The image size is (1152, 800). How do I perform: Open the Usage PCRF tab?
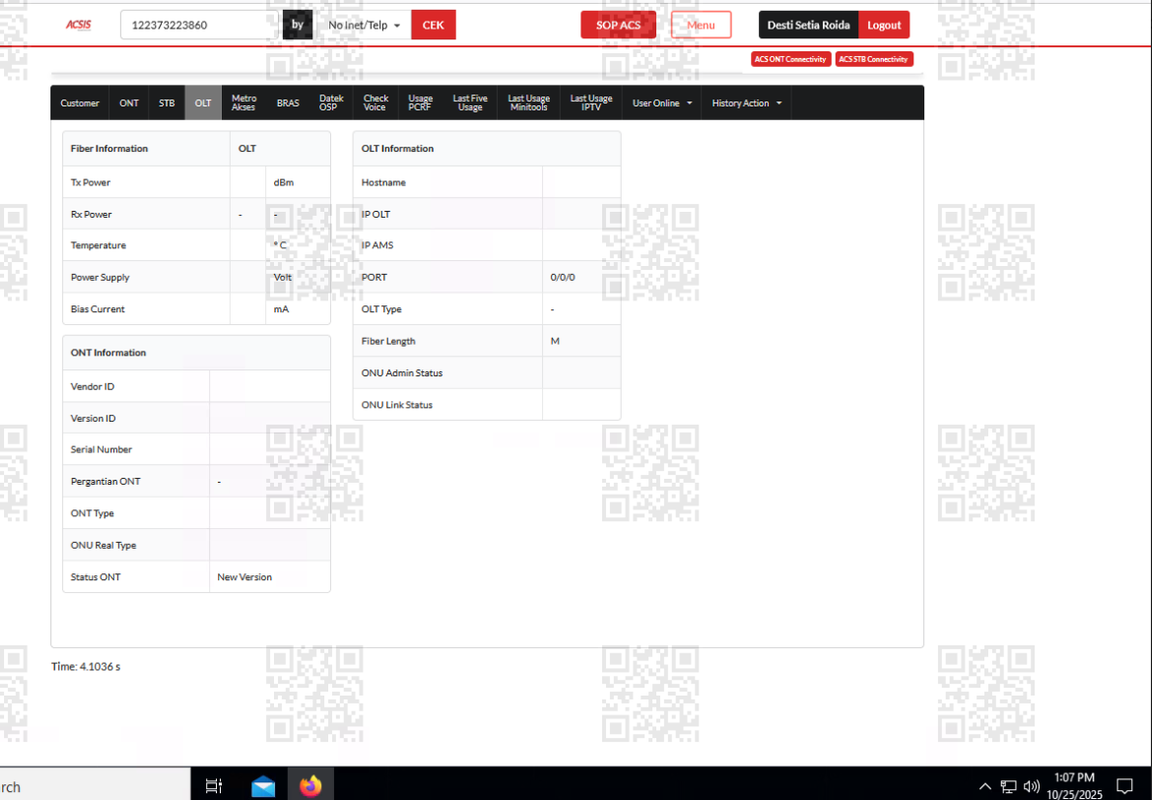[420, 103]
